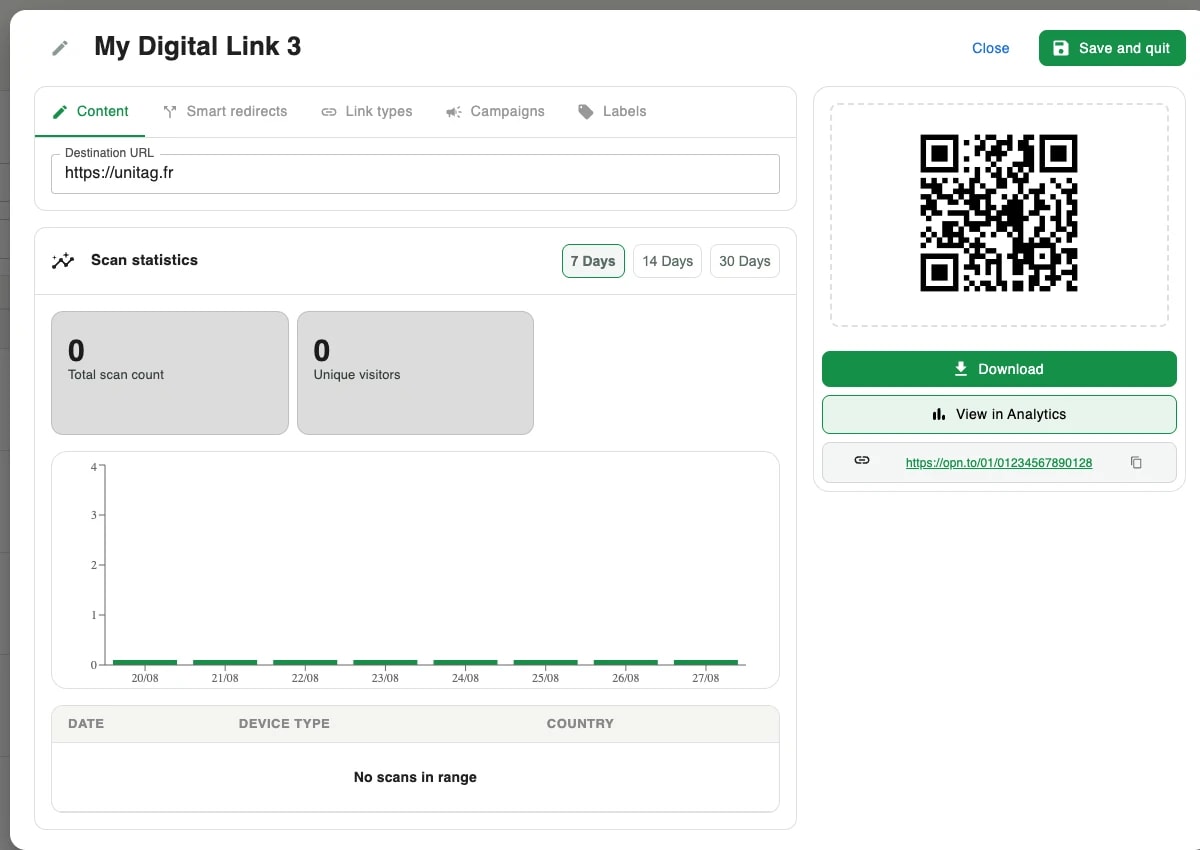
Task: Click the copy icon next to the opn.to link
Action: (1136, 462)
